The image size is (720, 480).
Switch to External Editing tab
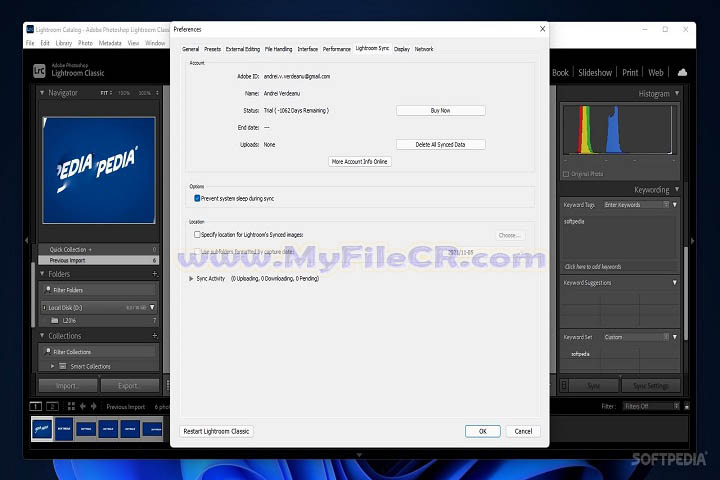(242, 49)
